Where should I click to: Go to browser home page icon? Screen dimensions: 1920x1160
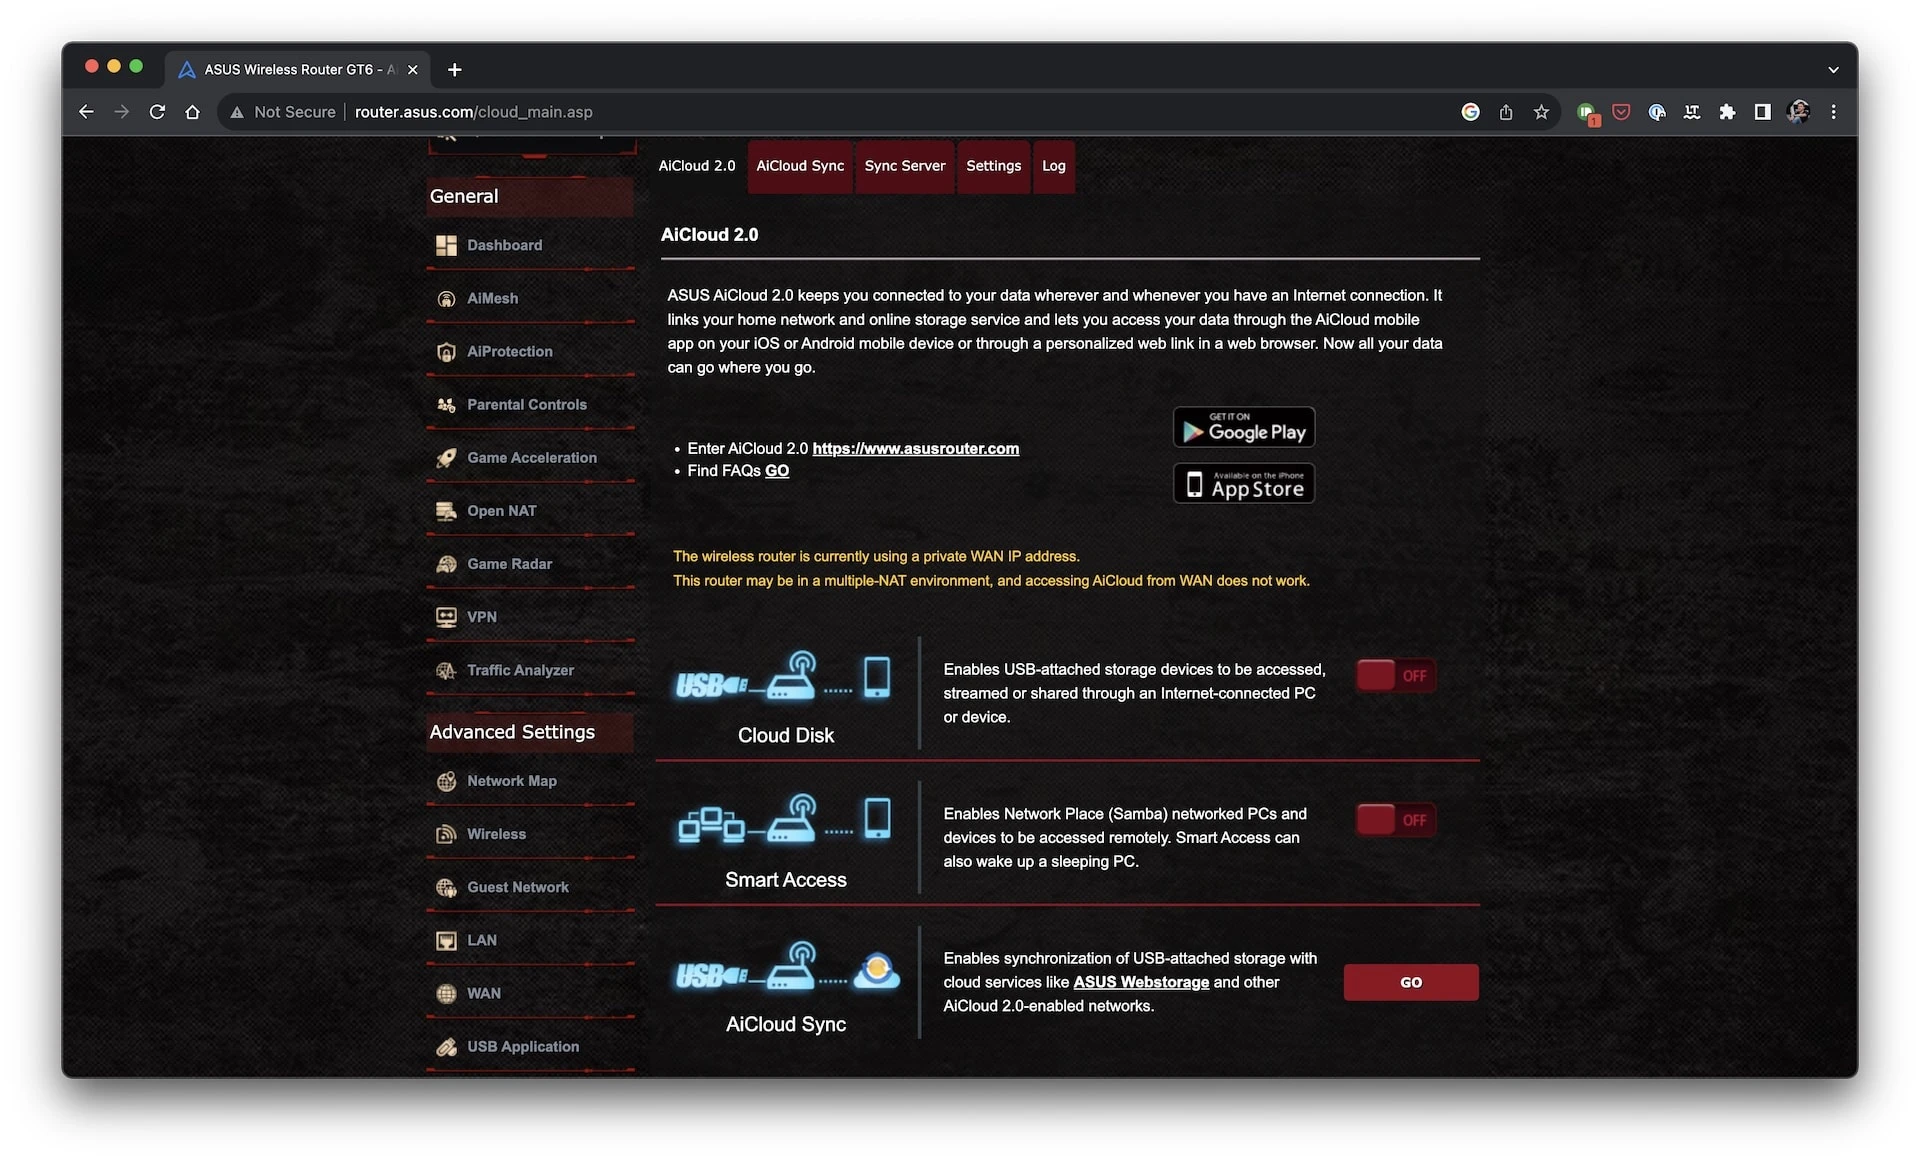click(192, 112)
